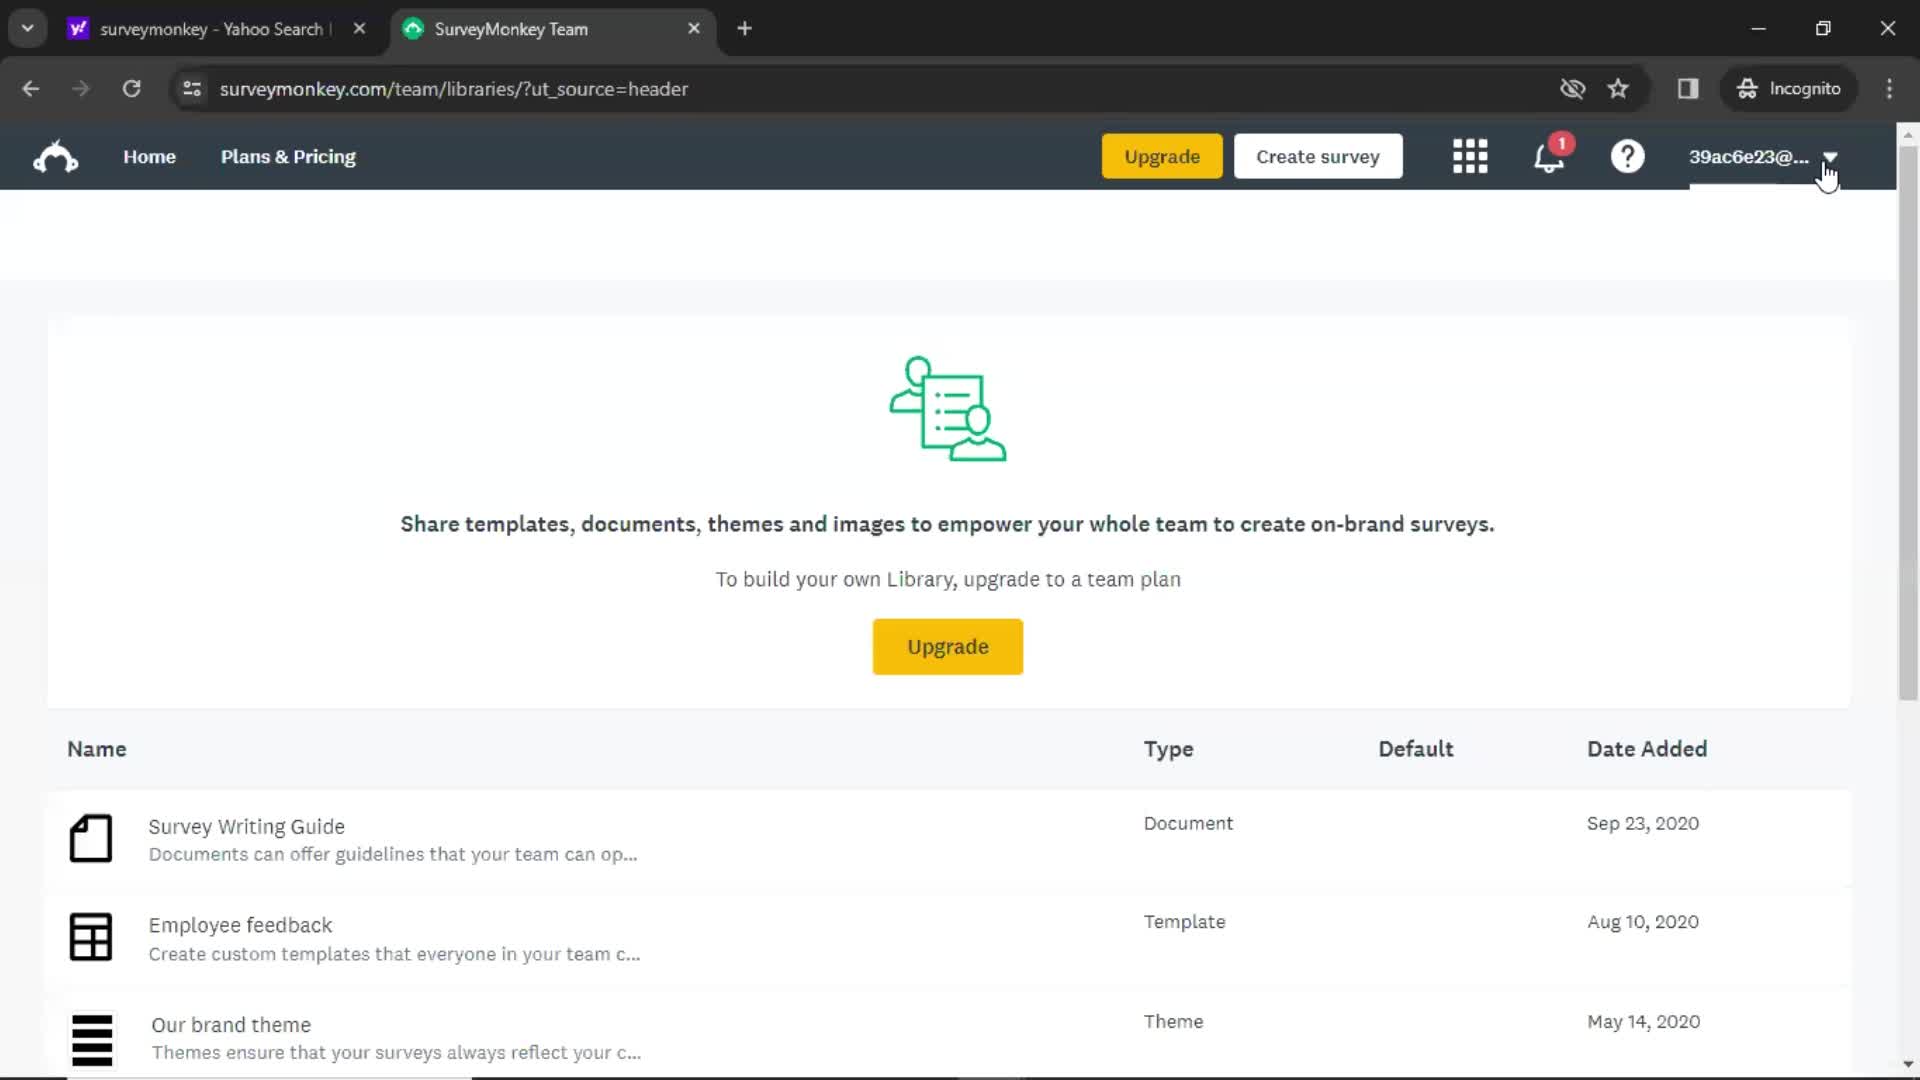
Task: Bookmark this page with star icon
Action: (x=1618, y=89)
